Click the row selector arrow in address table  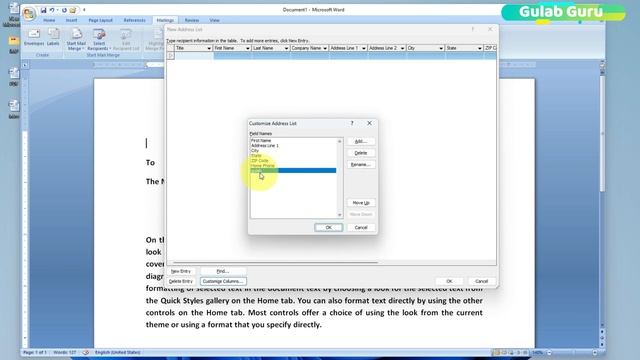pyautogui.click(x=170, y=56)
